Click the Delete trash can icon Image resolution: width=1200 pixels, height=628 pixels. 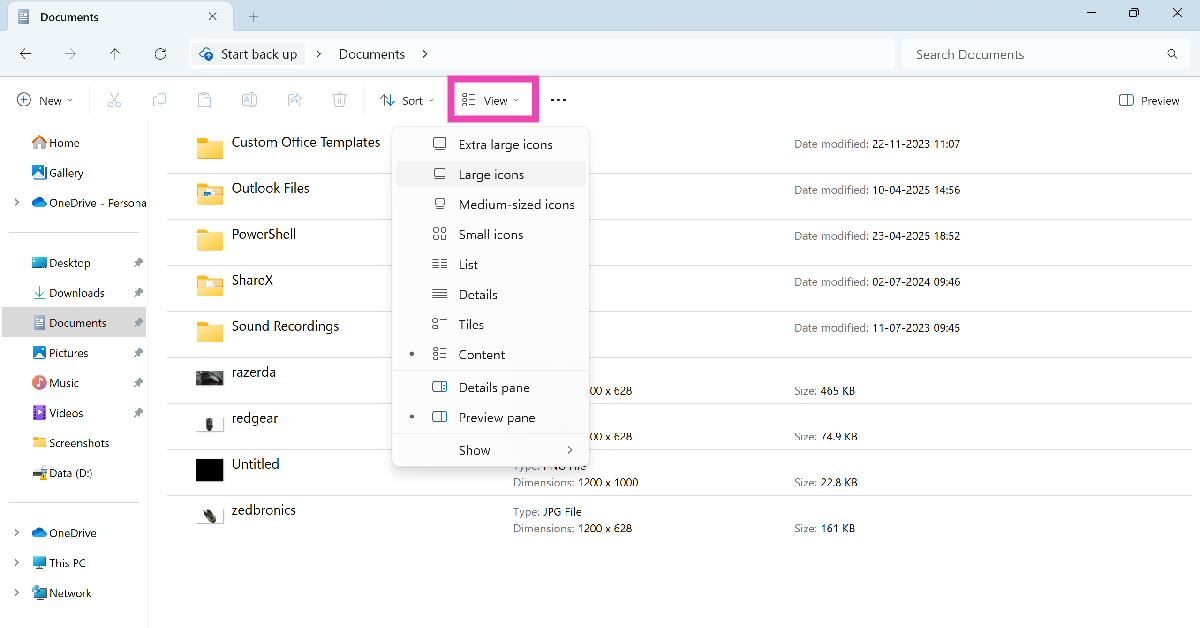[340, 100]
